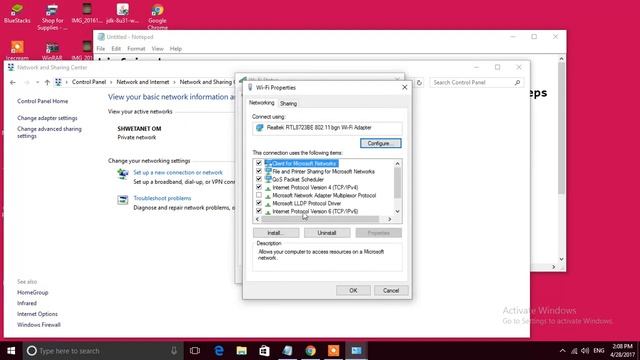The width and height of the screenshot is (640, 360).
Task: Click Notepad scroll-down arrow
Action: click(562, 259)
